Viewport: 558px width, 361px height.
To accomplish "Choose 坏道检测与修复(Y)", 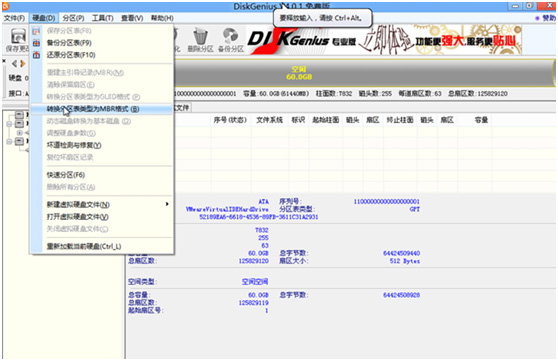I will 101,145.
